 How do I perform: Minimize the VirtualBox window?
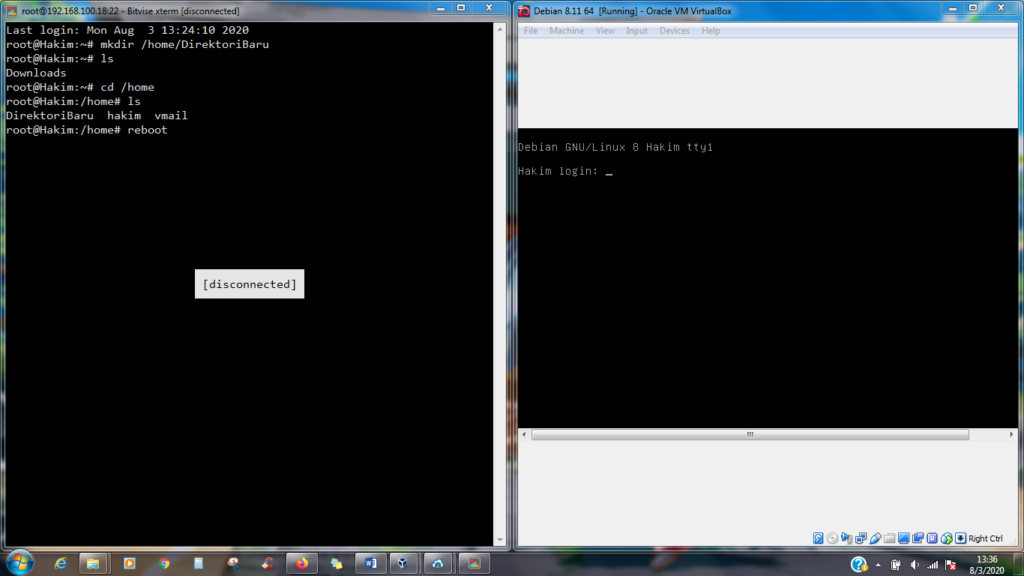952,8
